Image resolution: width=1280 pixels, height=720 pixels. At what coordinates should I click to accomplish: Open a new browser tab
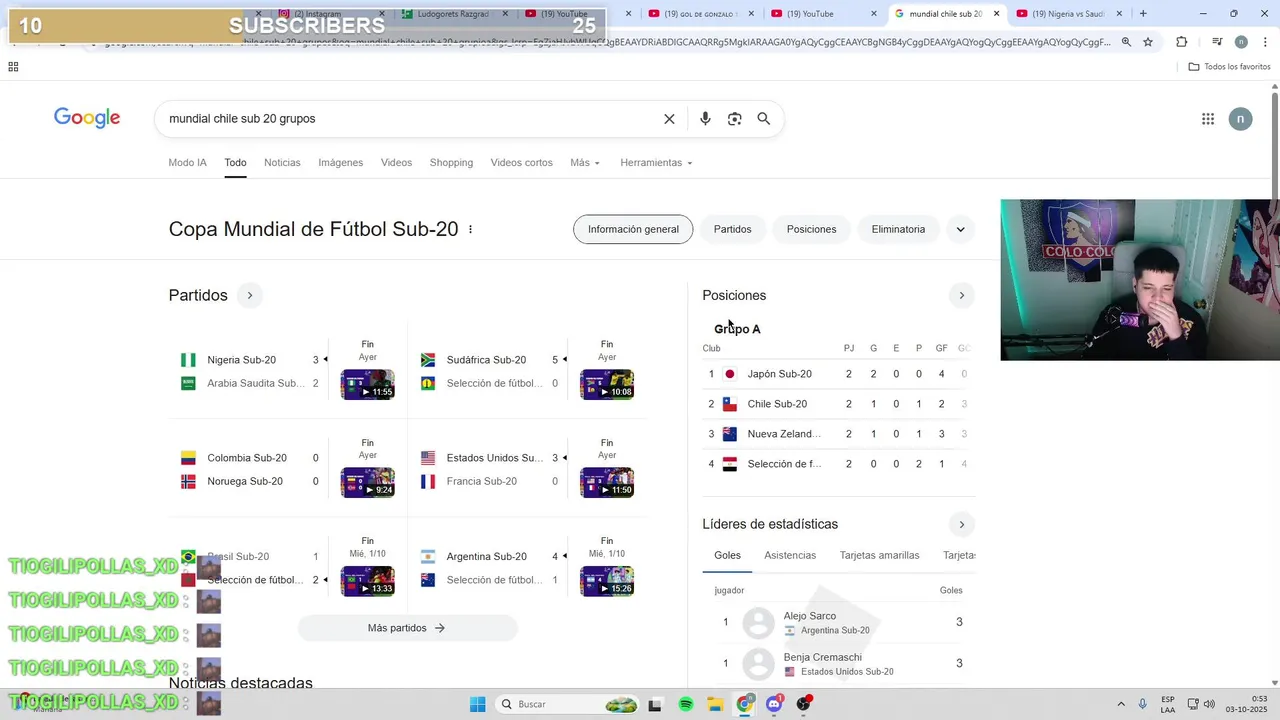1143,14
